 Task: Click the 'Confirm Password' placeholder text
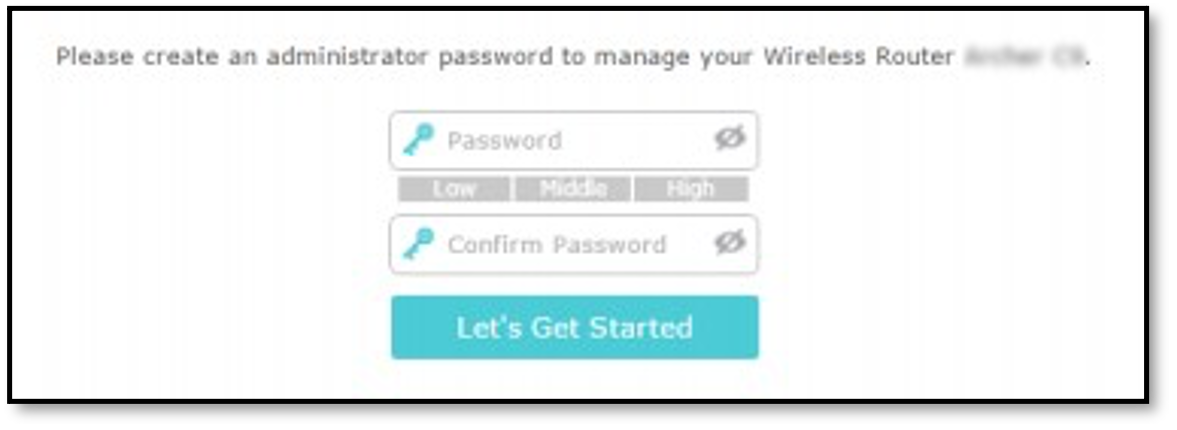point(557,245)
